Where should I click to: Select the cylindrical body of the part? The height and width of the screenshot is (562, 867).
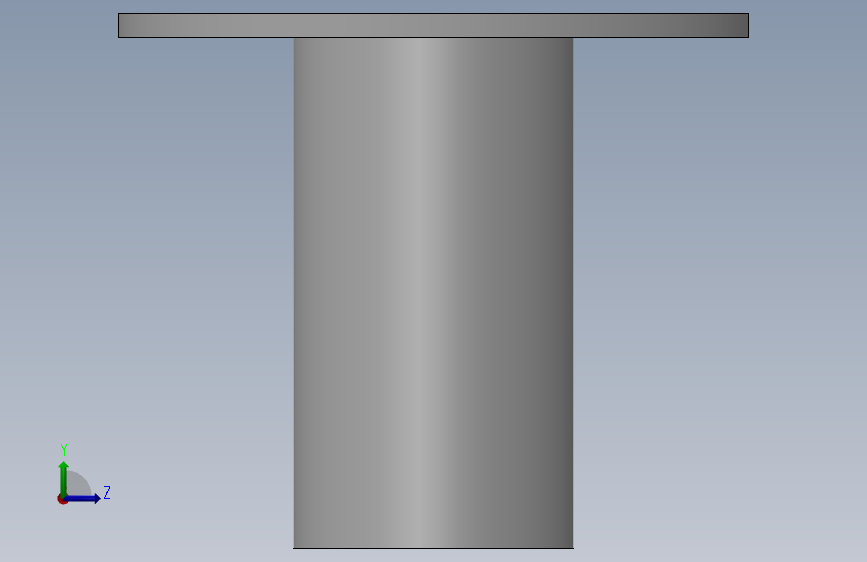(434, 293)
